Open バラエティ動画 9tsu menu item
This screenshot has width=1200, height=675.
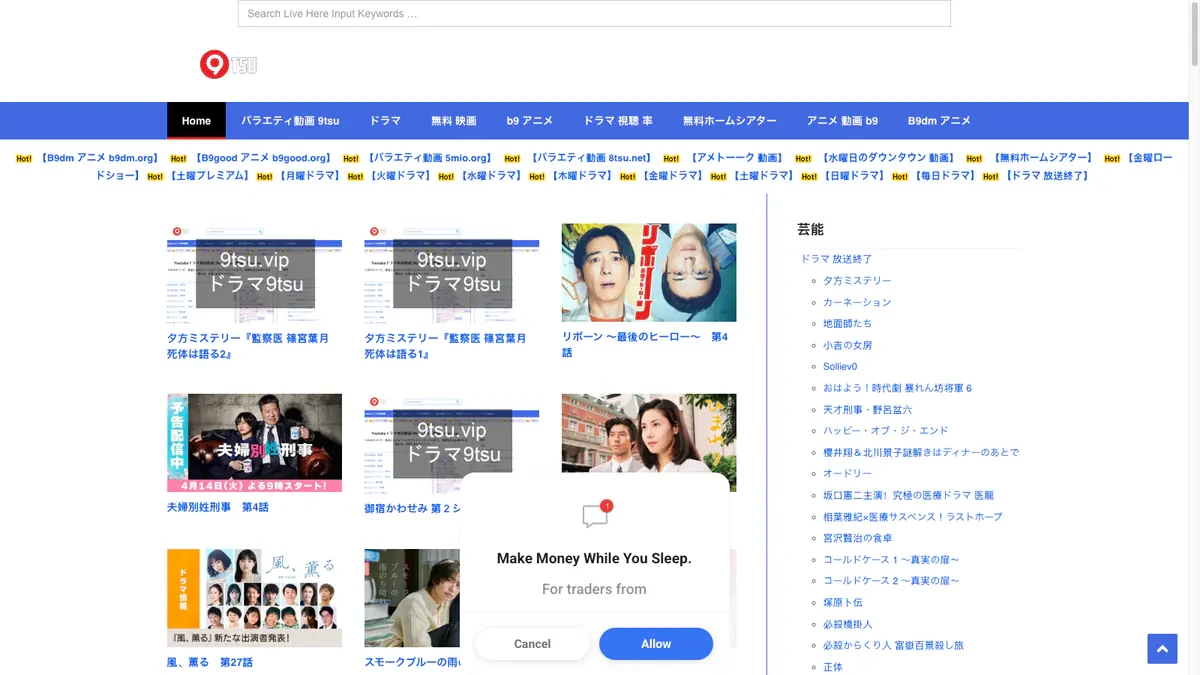[290, 121]
